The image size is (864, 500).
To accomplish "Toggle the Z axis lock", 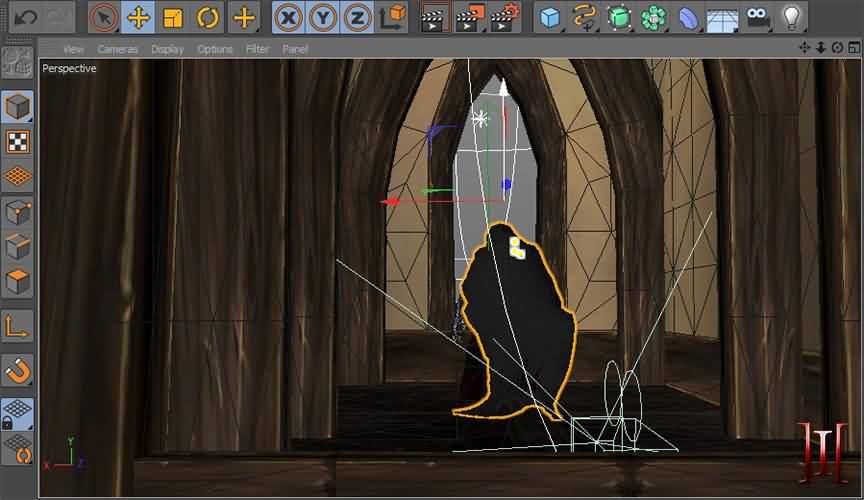I will (x=357, y=18).
